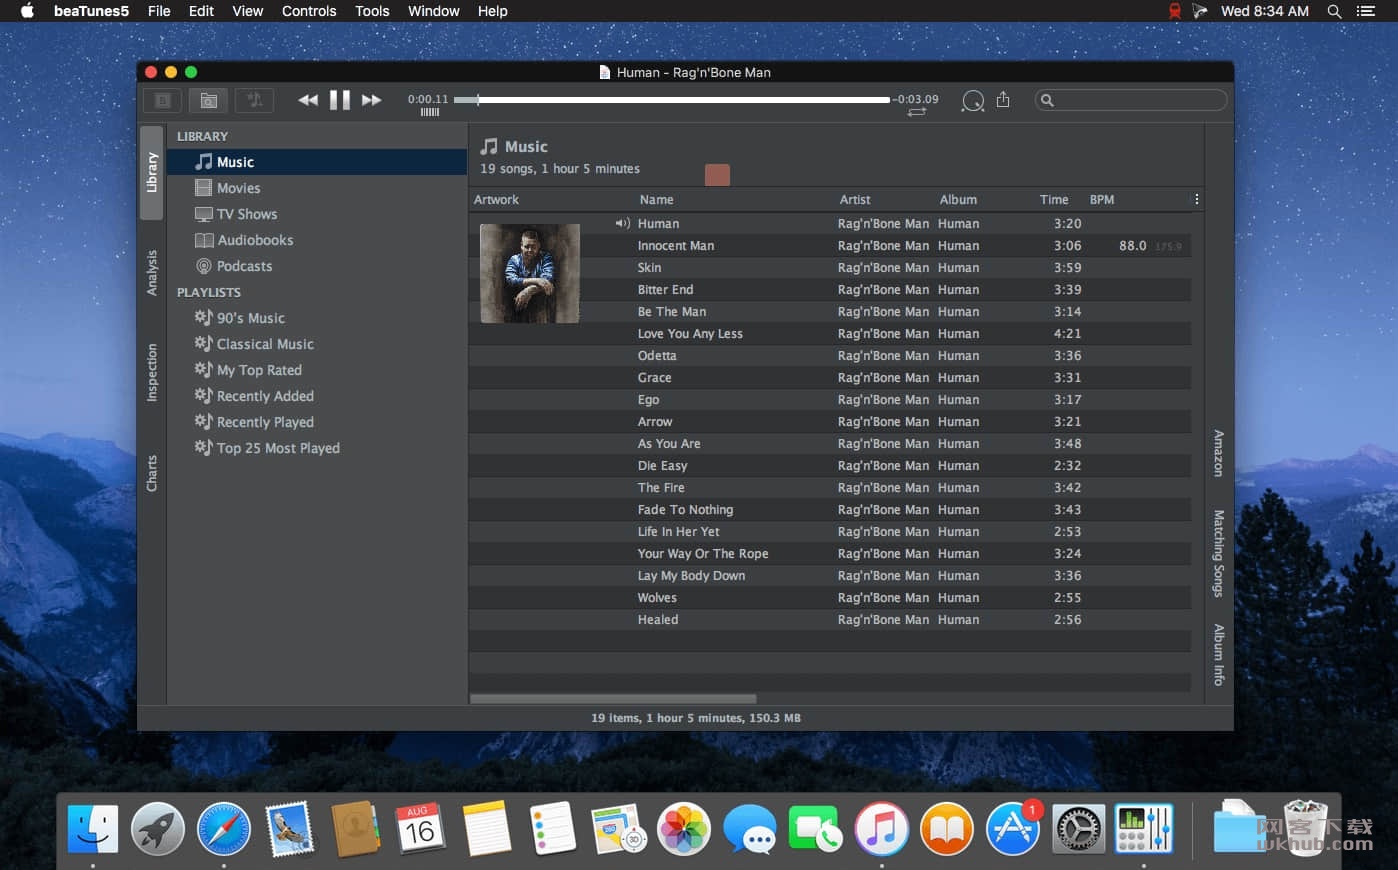The height and width of the screenshot is (870, 1398).
Task: Select TV Shows in the library
Action: [317, 214]
